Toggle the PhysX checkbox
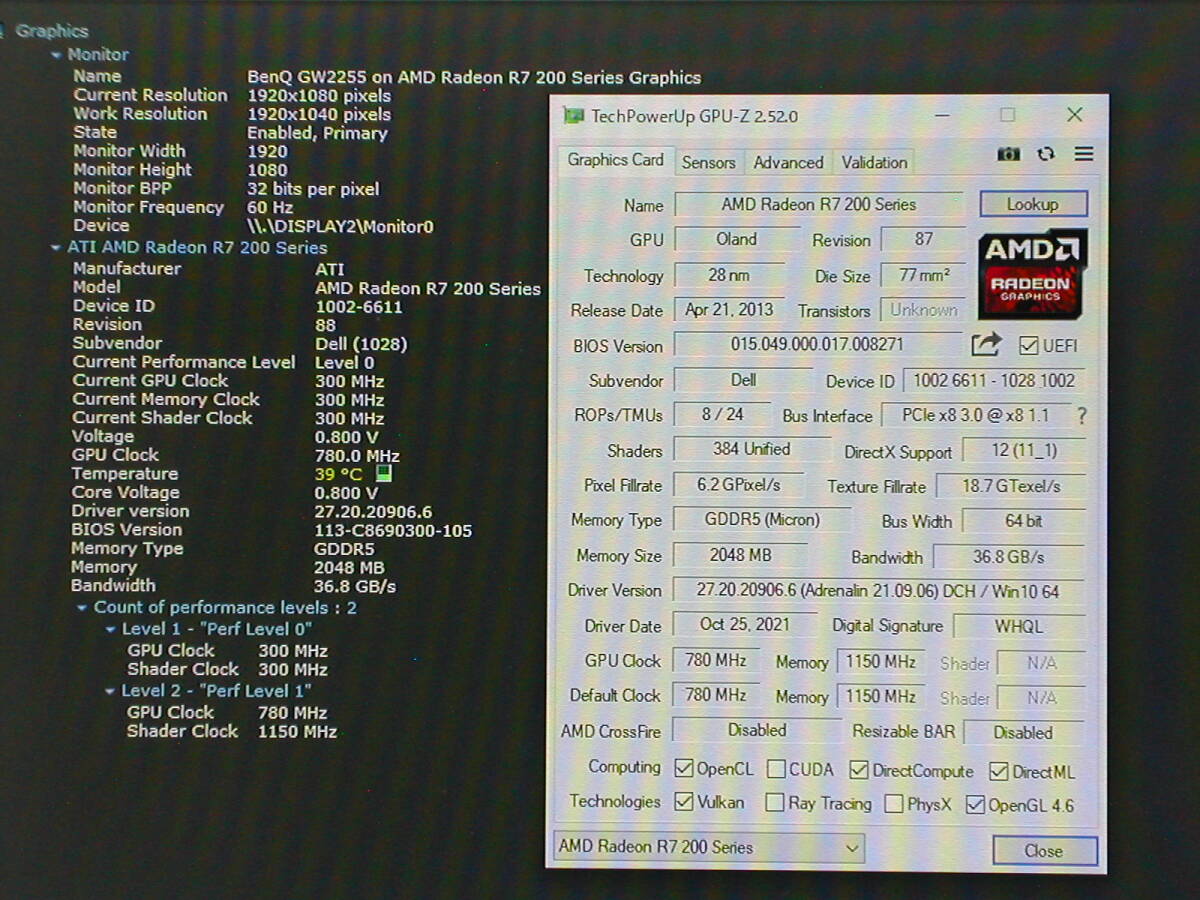This screenshot has width=1200, height=900. (x=894, y=804)
